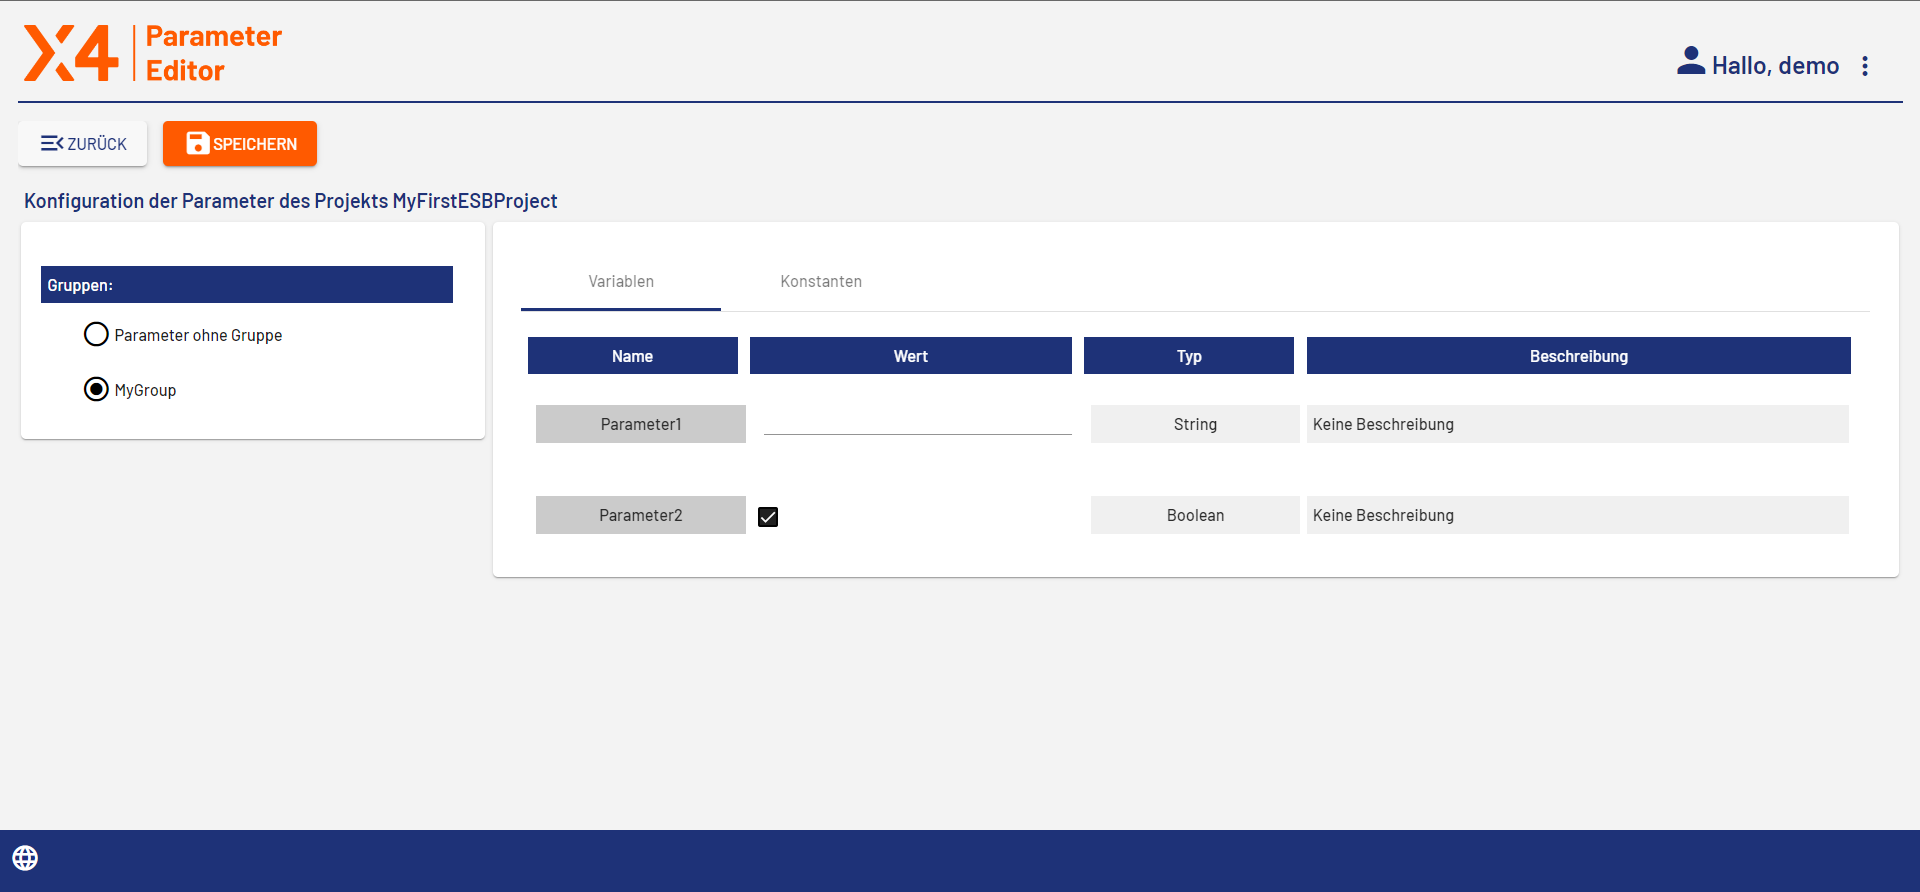The image size is (1920, 892).
Task: Click the Parameter2 description field
Action: click(x=1577, y=515)
